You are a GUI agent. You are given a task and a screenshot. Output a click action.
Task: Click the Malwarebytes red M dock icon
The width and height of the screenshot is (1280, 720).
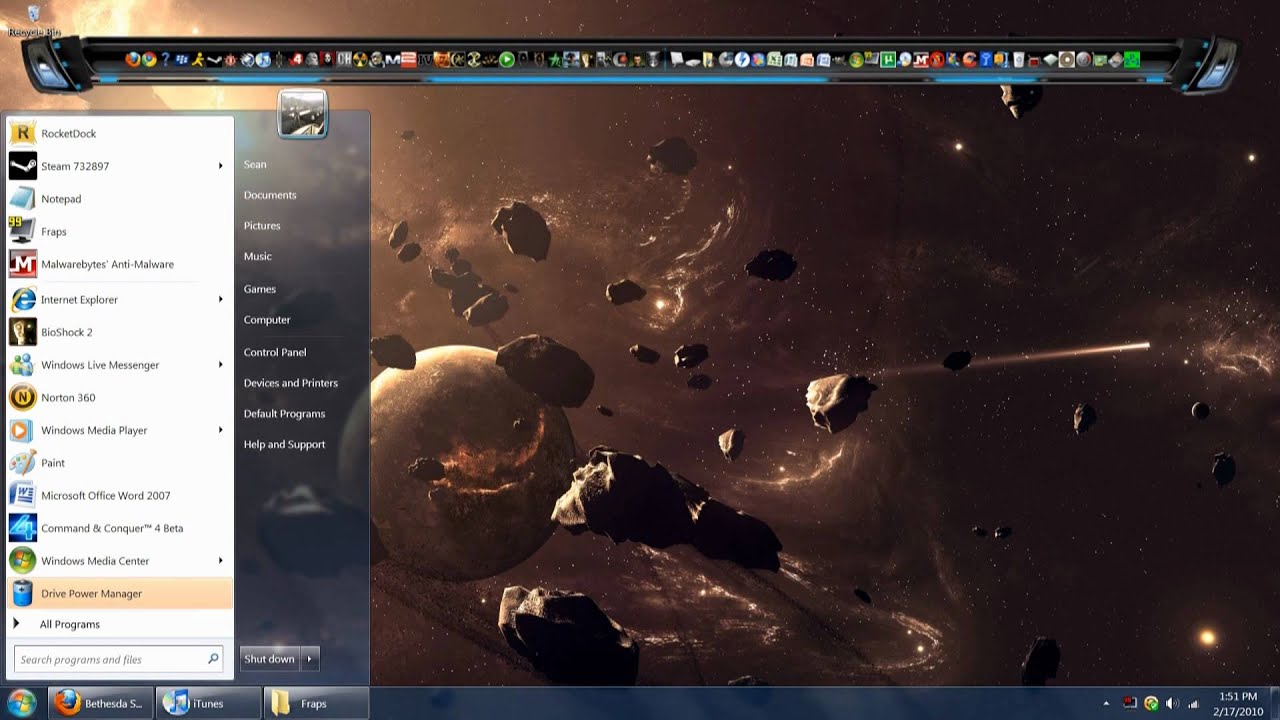pyautogui.click(x=921, y=60)
